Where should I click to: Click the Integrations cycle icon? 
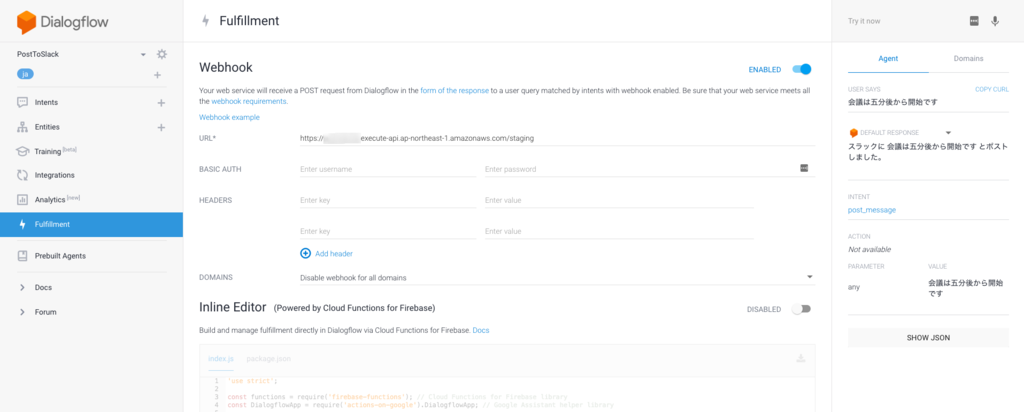(22, 175)
